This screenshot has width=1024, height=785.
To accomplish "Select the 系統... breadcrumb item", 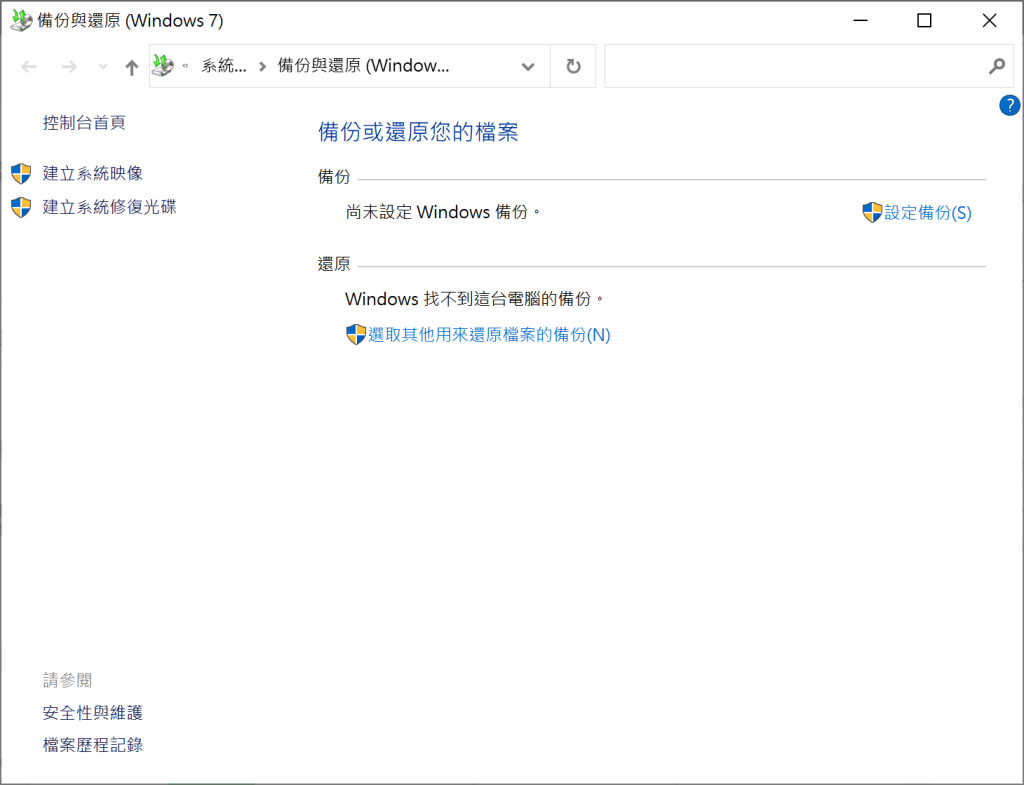I will click(224, 67).
